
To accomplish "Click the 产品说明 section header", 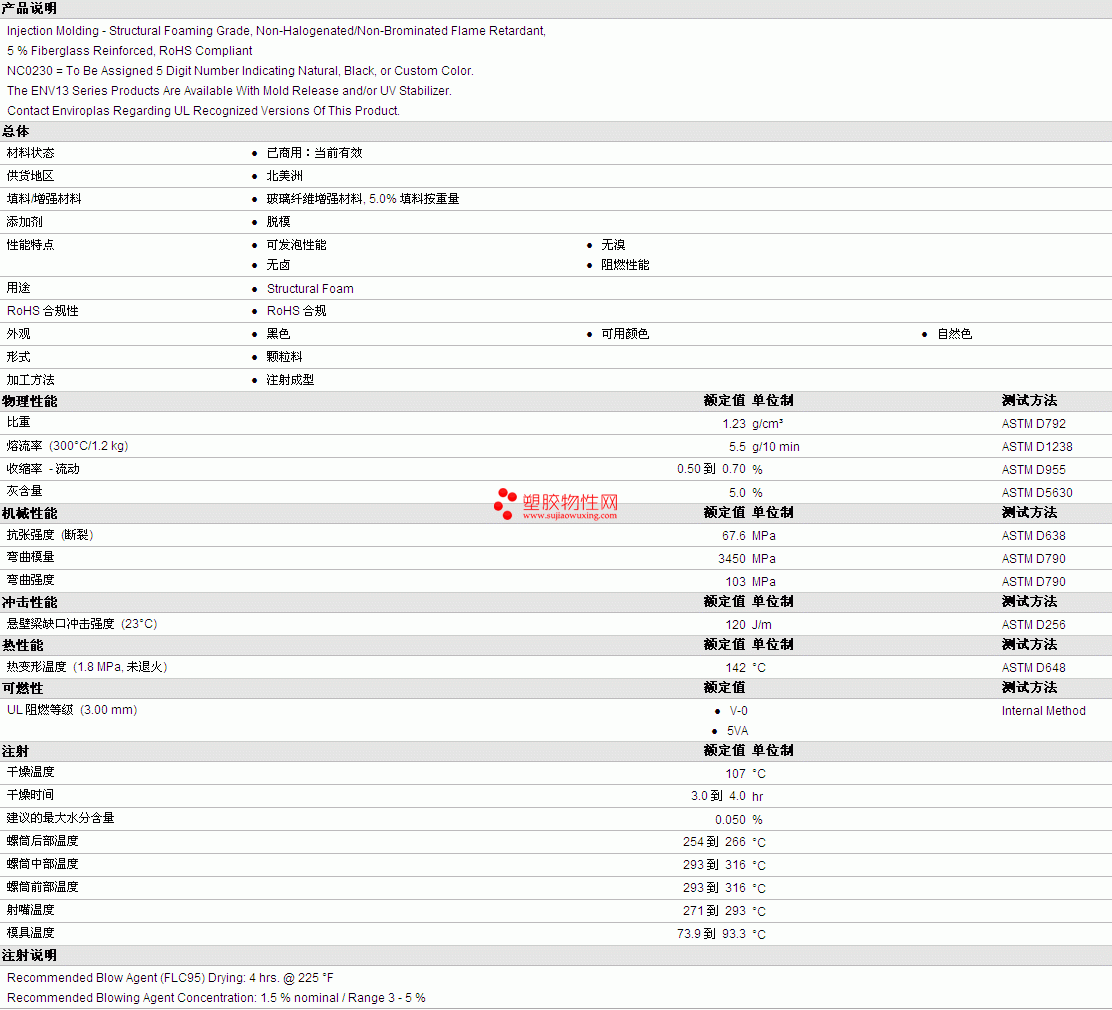I will click(29, 9).
